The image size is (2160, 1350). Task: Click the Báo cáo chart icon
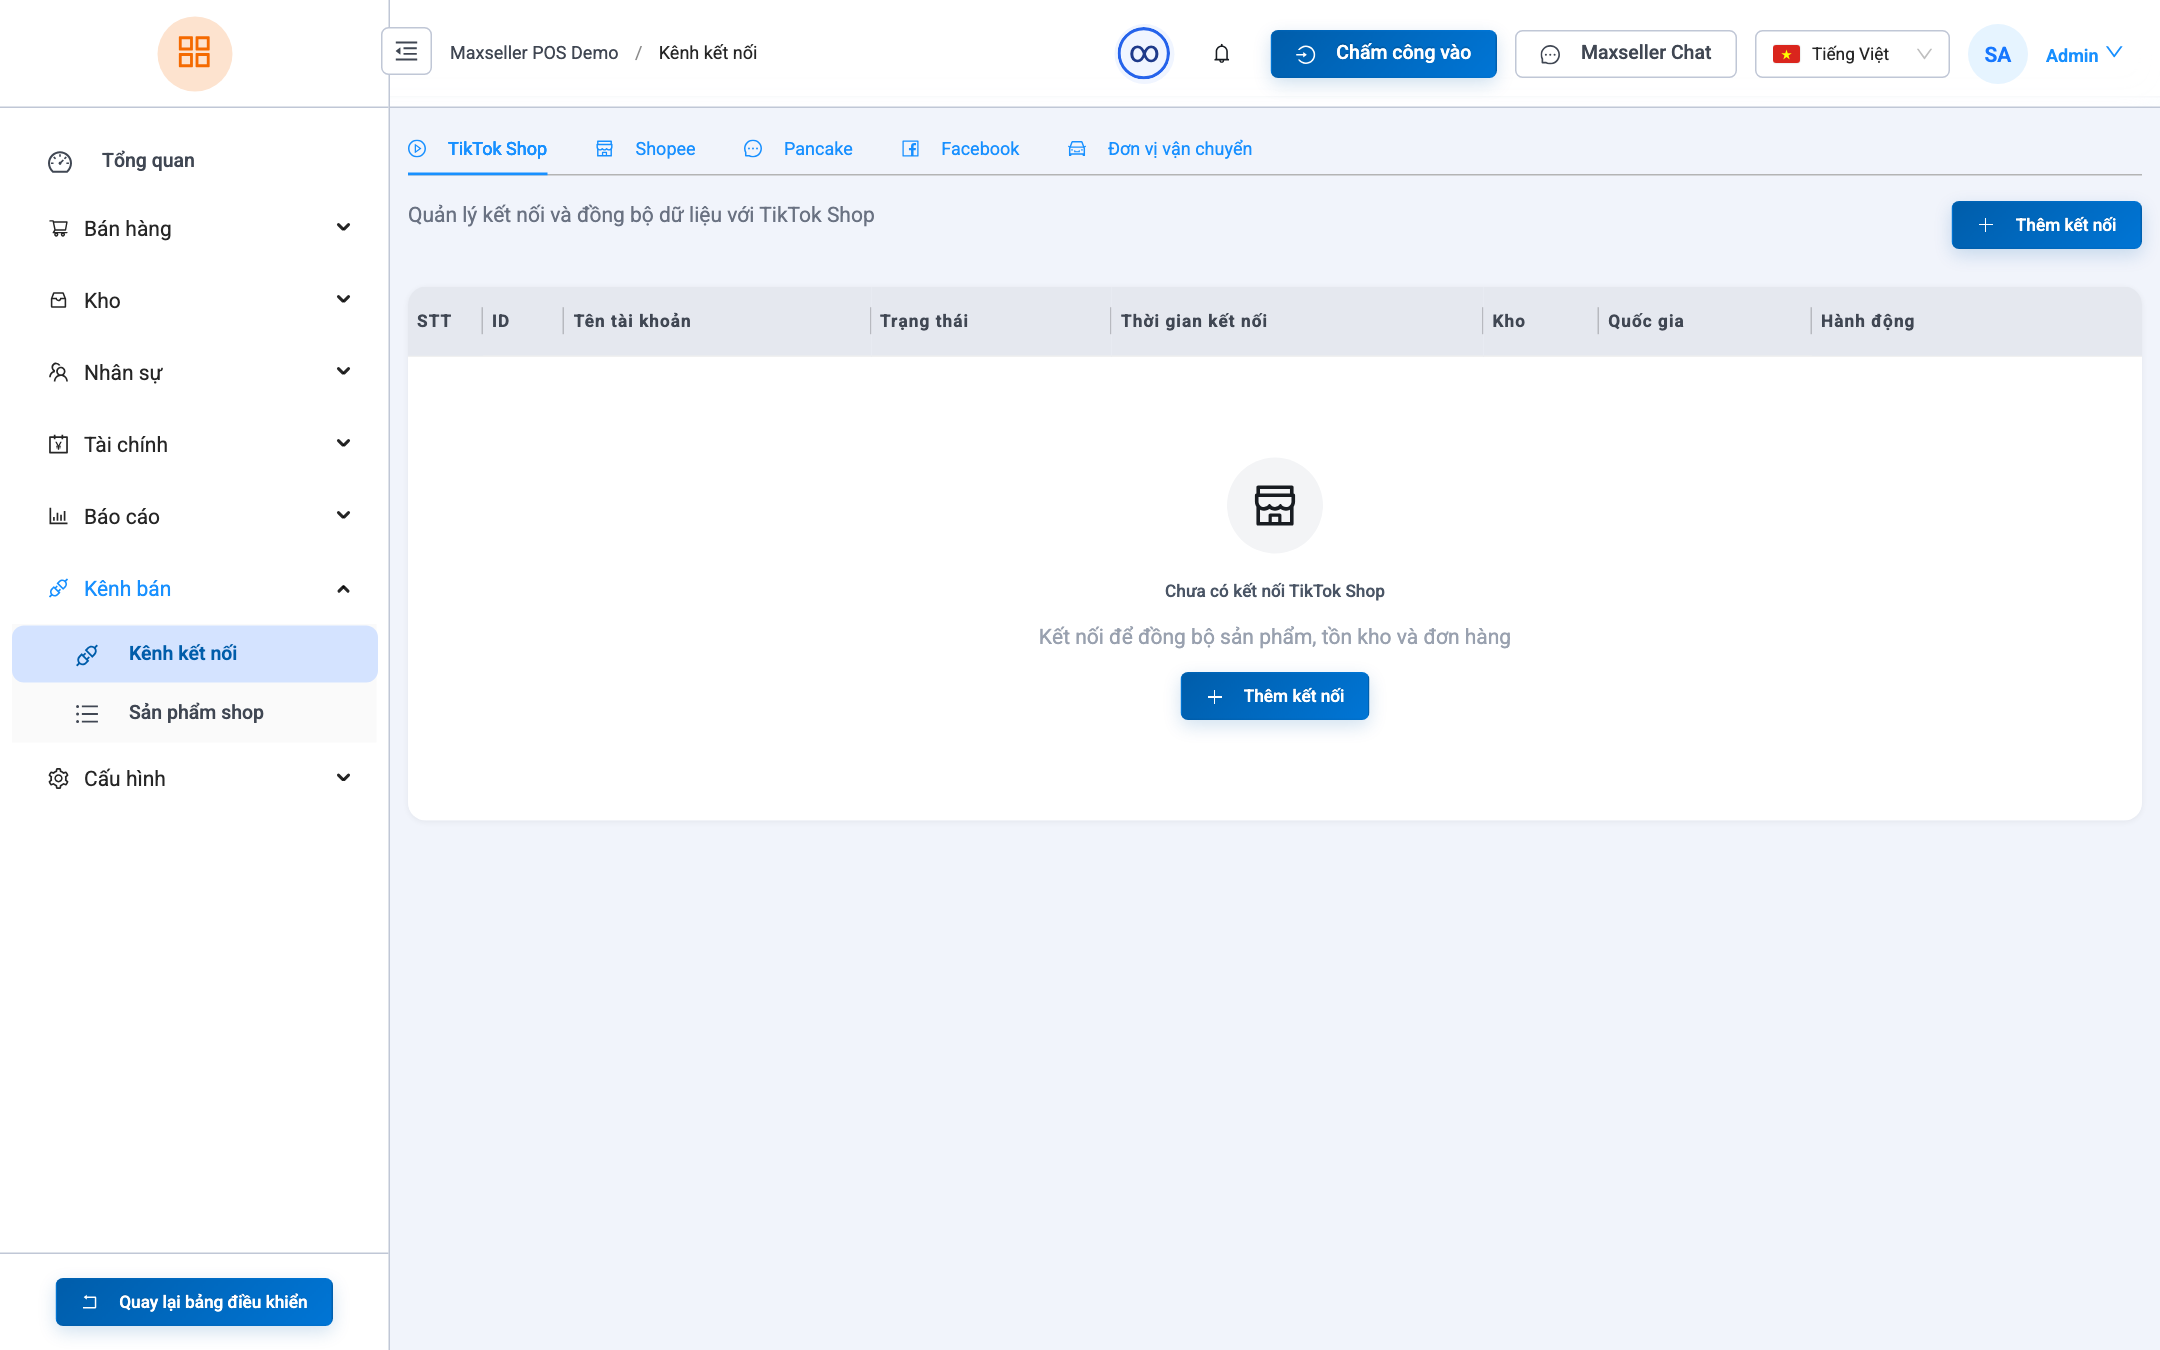click(x=59, y=516)
